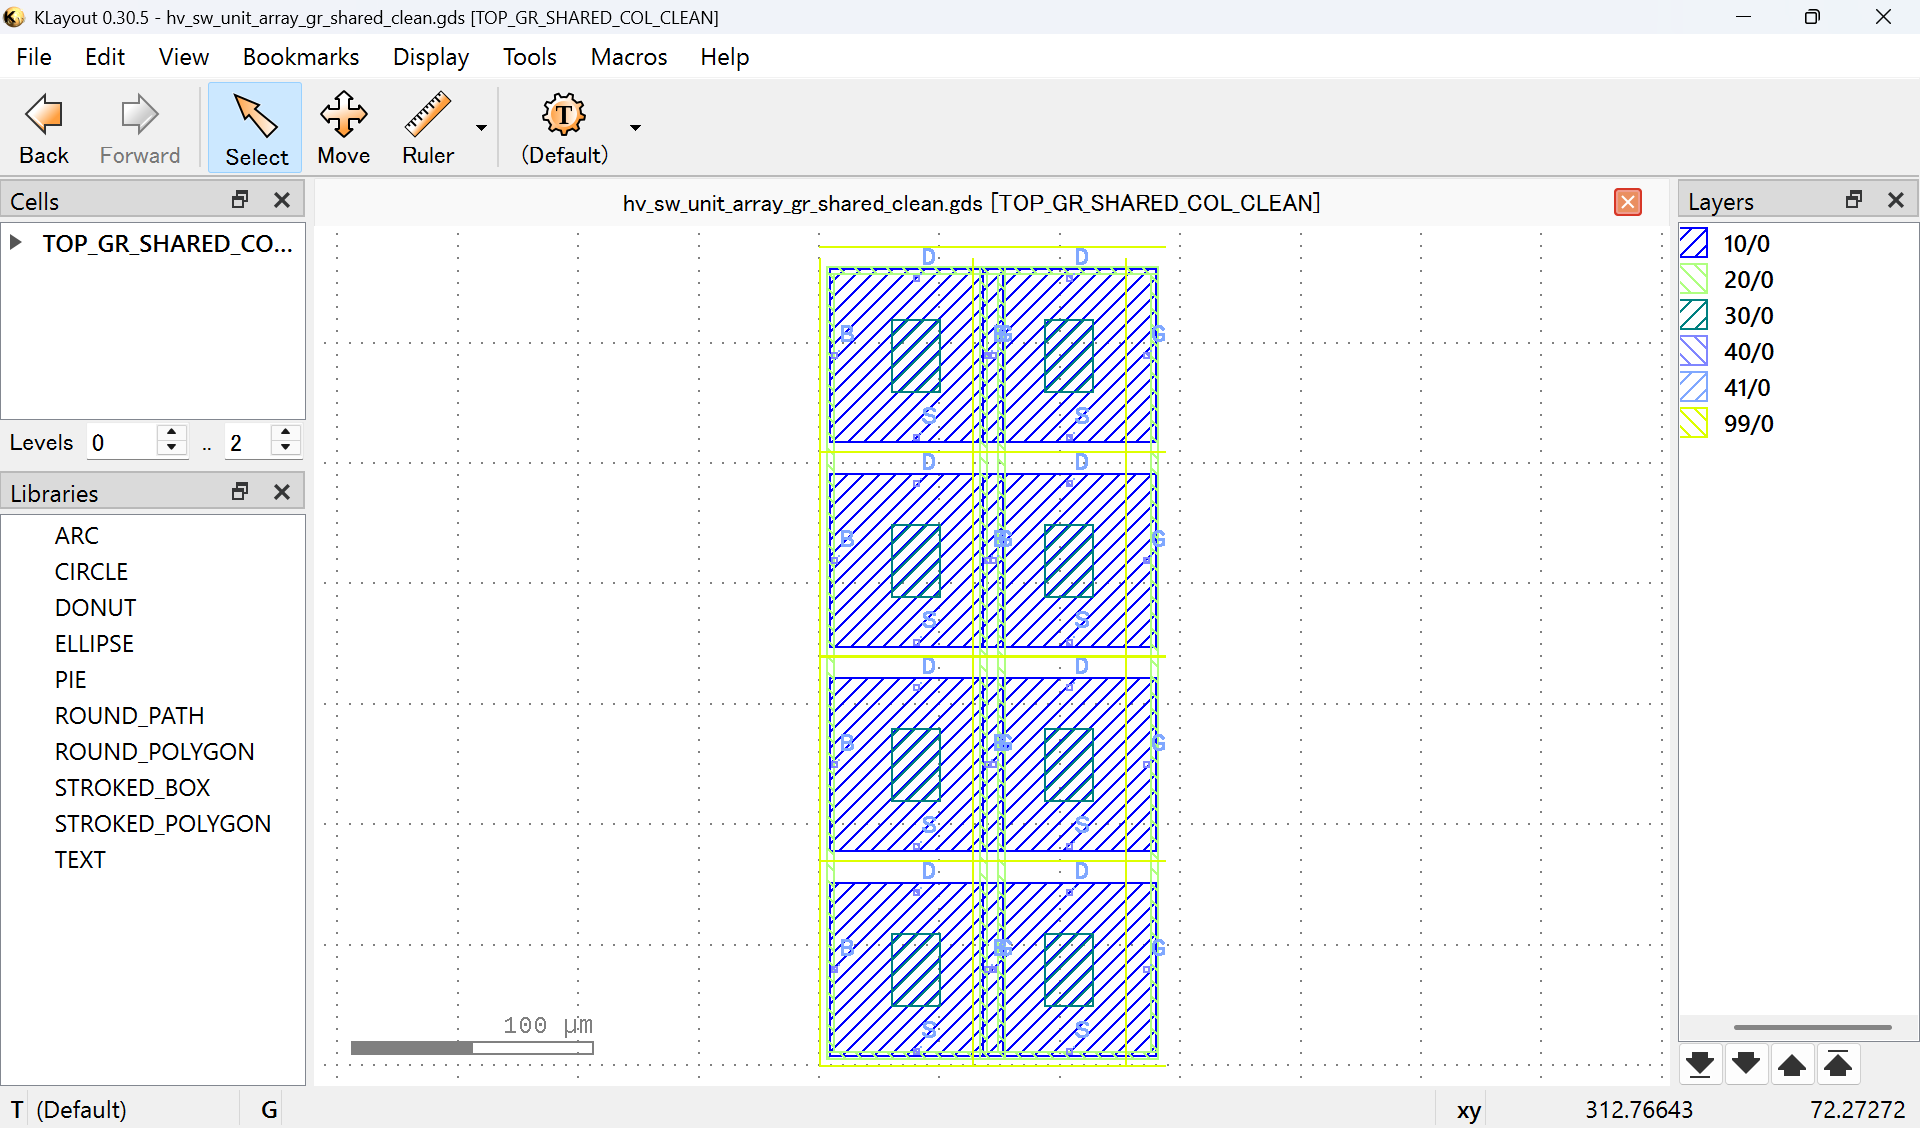The image size is (1920, 1128).
Task: Select the Move tool
Action: (x=343, y=127)
